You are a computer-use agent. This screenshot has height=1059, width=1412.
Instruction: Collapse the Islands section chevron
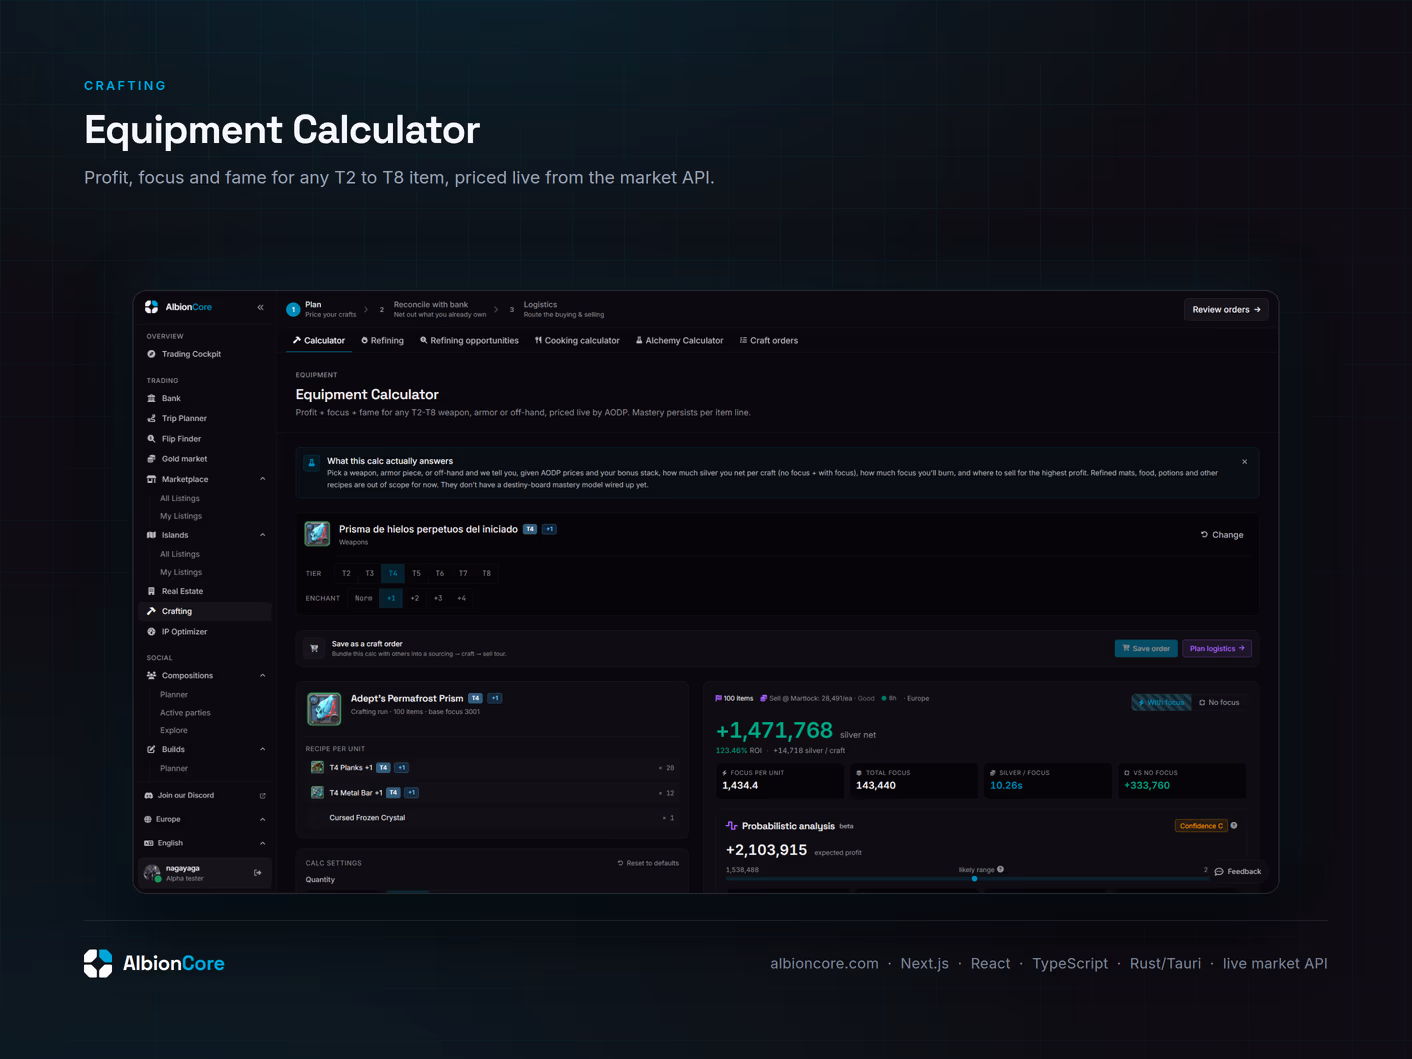[x=263, y=535]
